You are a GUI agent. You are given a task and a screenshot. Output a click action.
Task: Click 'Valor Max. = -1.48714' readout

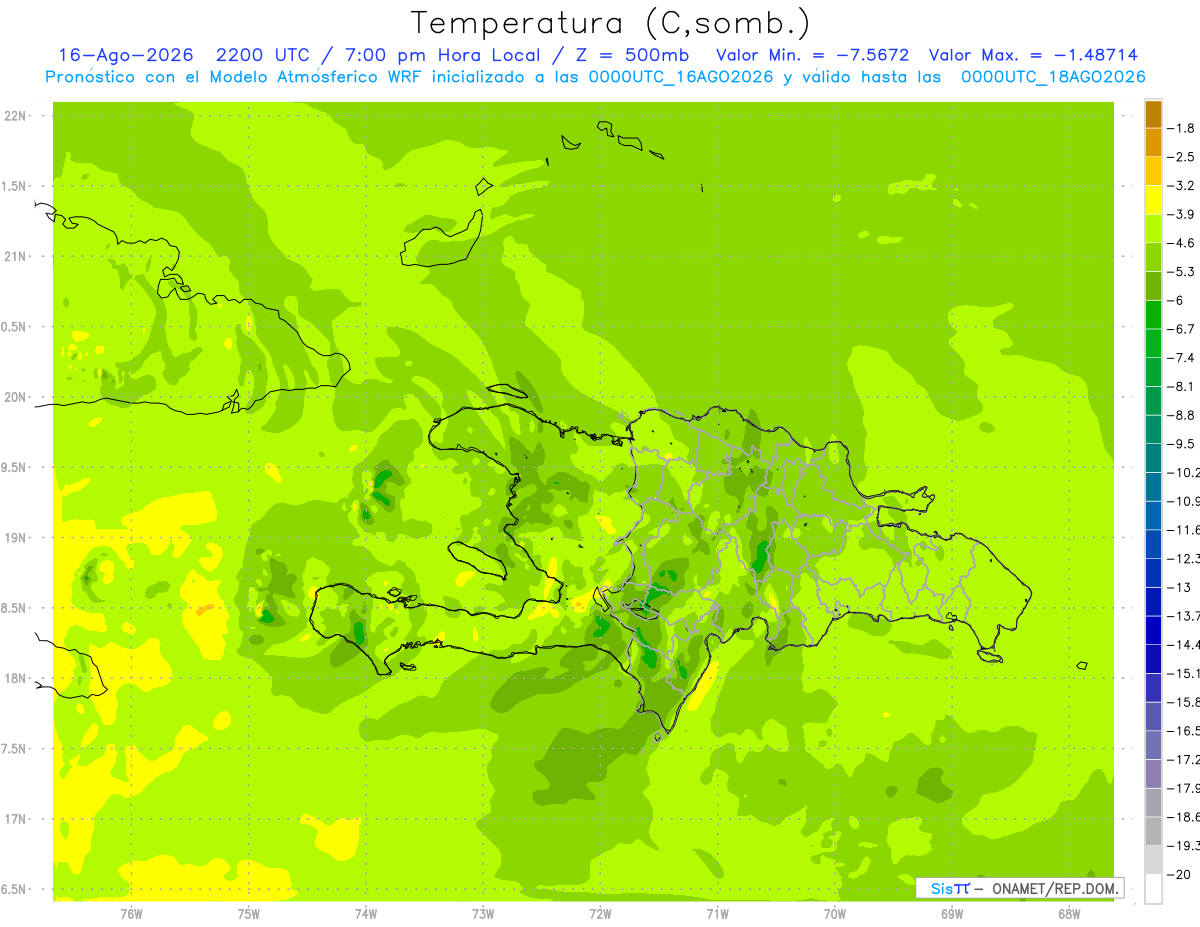click(x=1033, y=55)
